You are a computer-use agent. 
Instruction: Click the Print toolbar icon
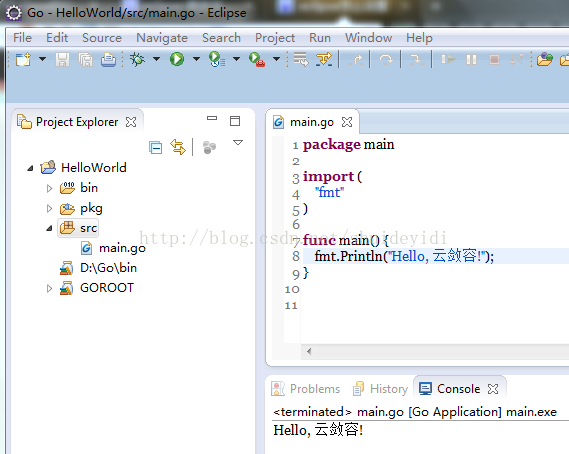click(108, 59)
